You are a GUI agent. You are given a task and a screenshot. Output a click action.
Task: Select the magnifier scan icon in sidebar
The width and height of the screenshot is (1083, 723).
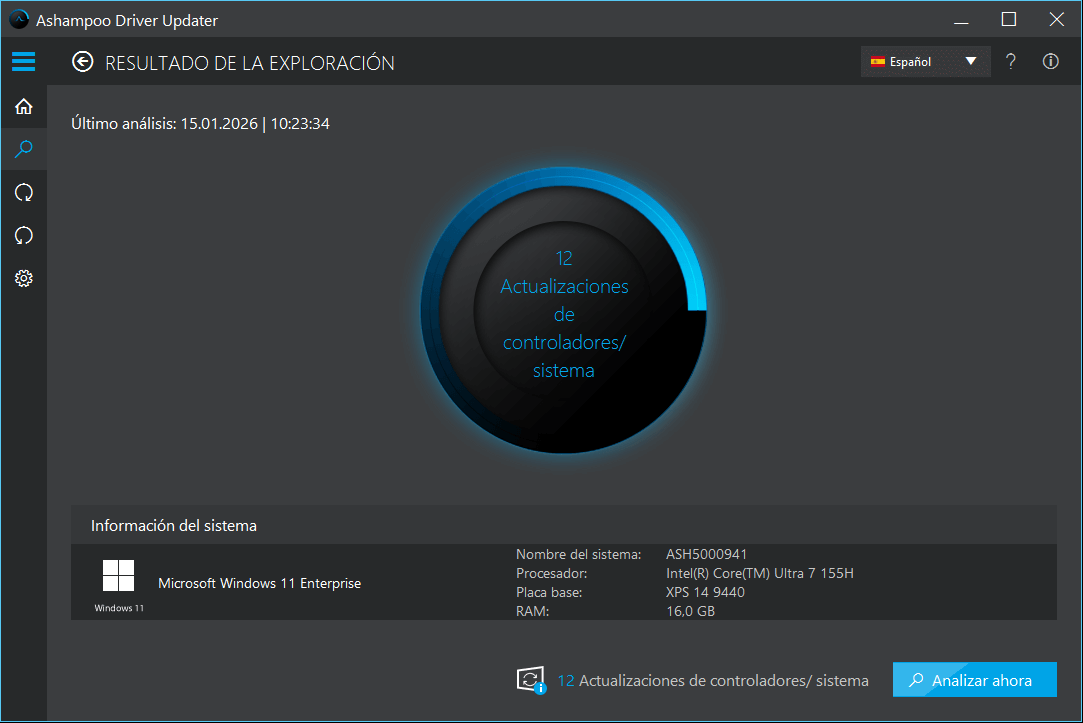tap(23, 150)
